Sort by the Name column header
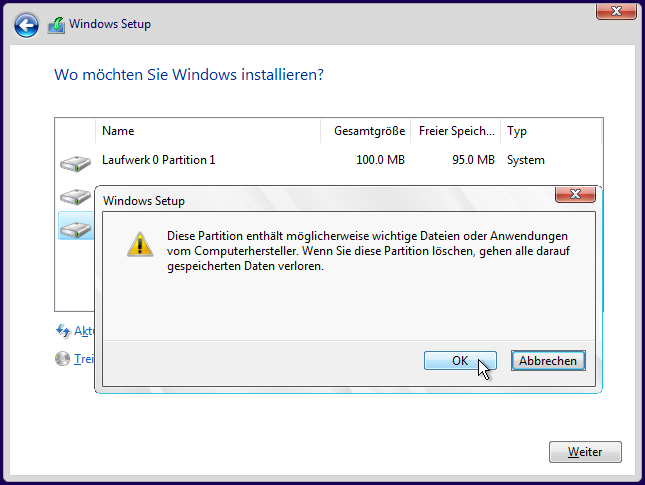 click(x=208, y=131)
